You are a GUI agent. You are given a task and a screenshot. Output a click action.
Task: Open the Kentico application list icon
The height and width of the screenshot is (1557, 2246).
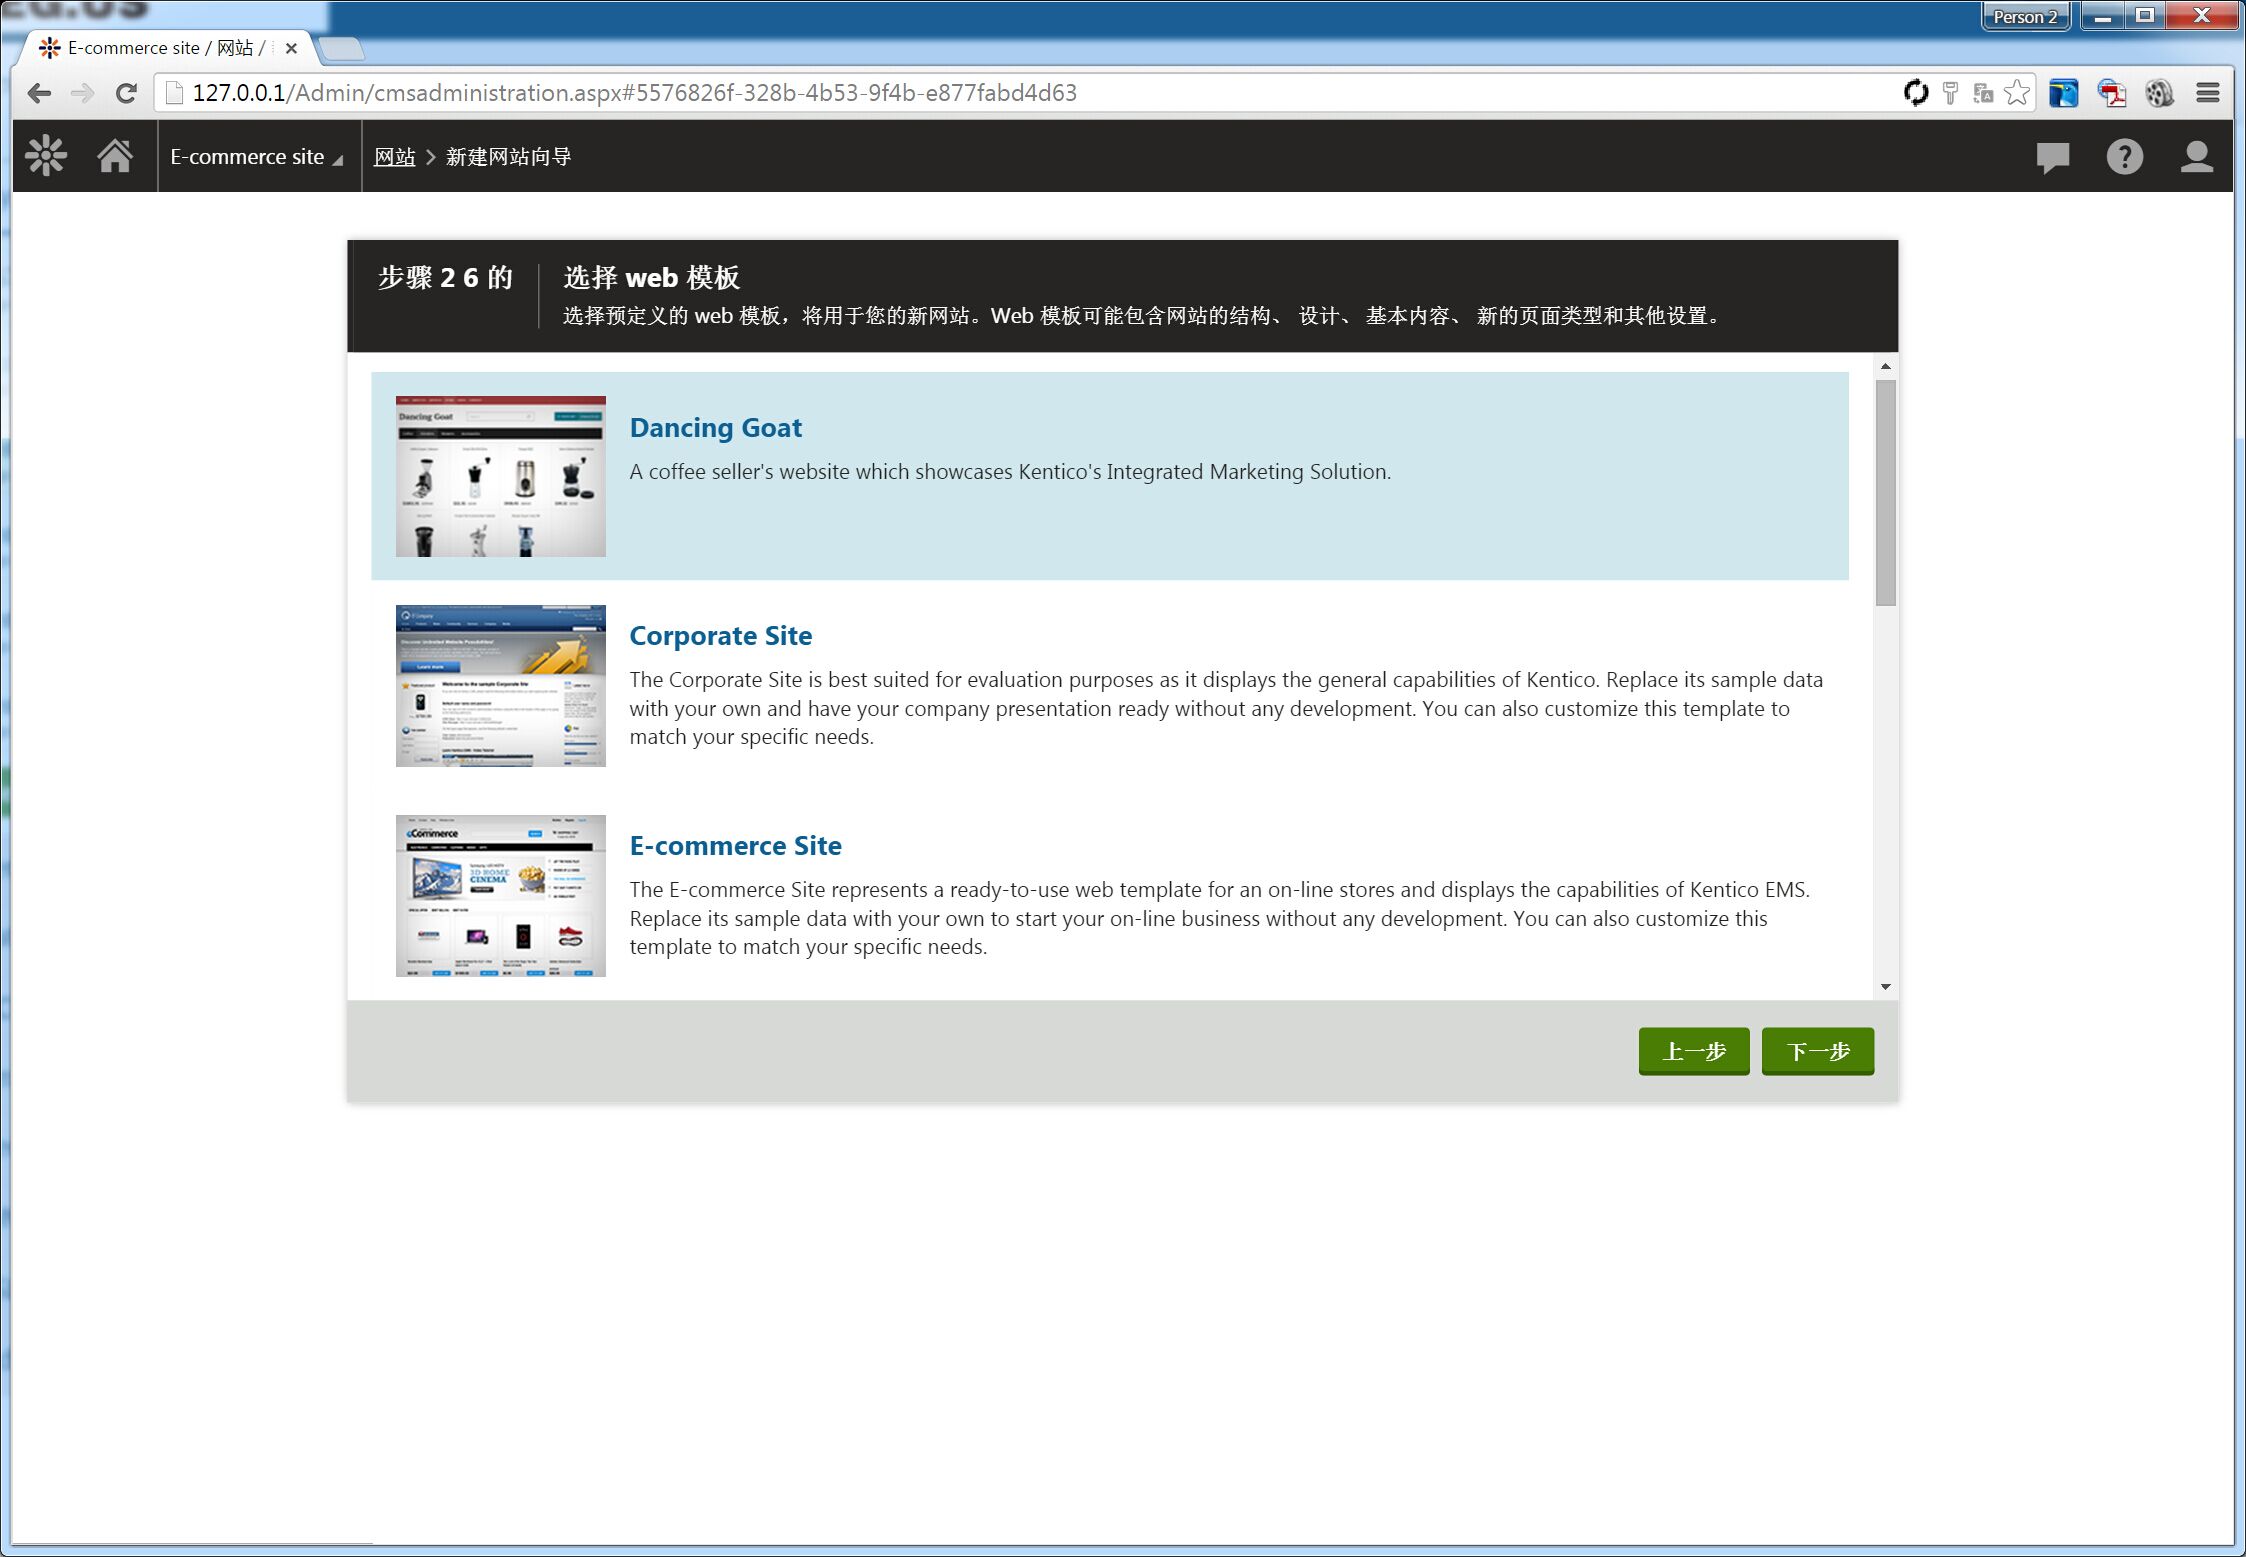click(x=46, y=156)
